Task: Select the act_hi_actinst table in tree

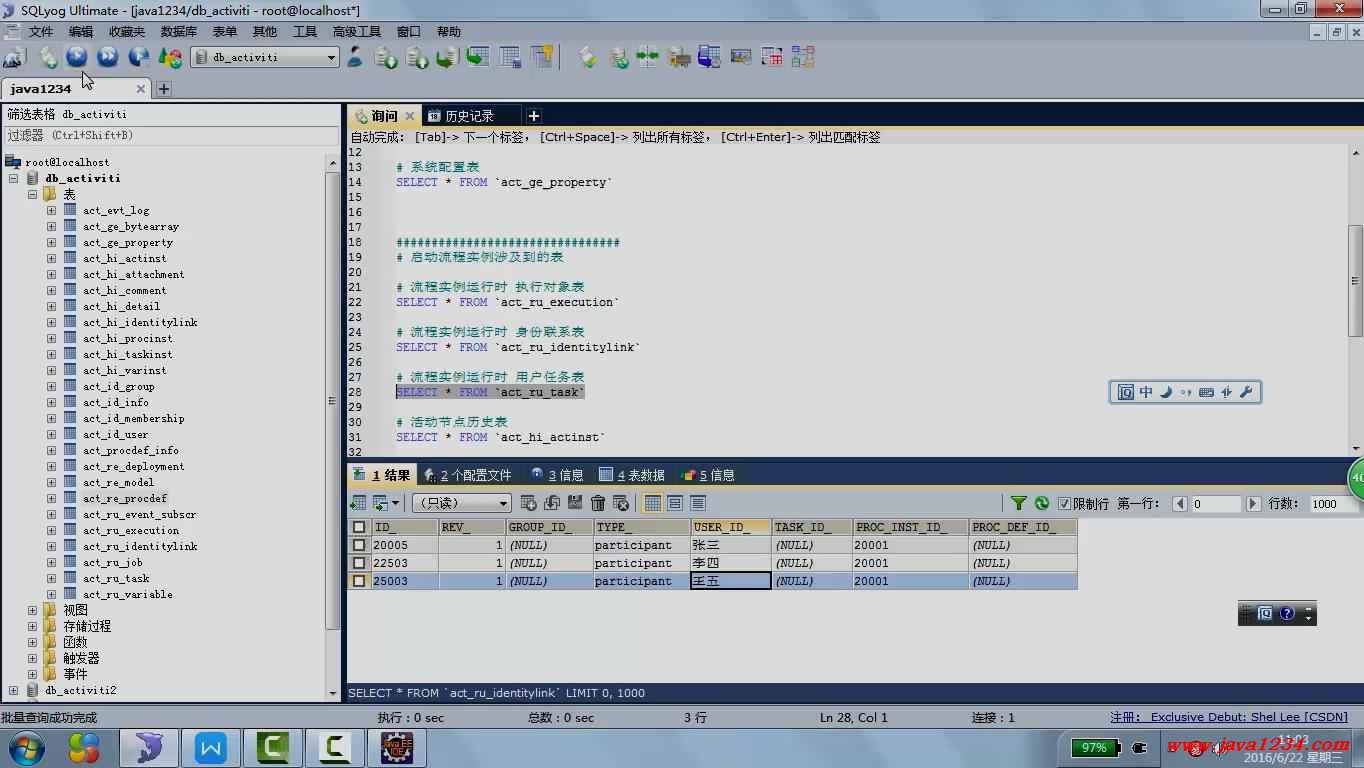Action: [125, 258]
